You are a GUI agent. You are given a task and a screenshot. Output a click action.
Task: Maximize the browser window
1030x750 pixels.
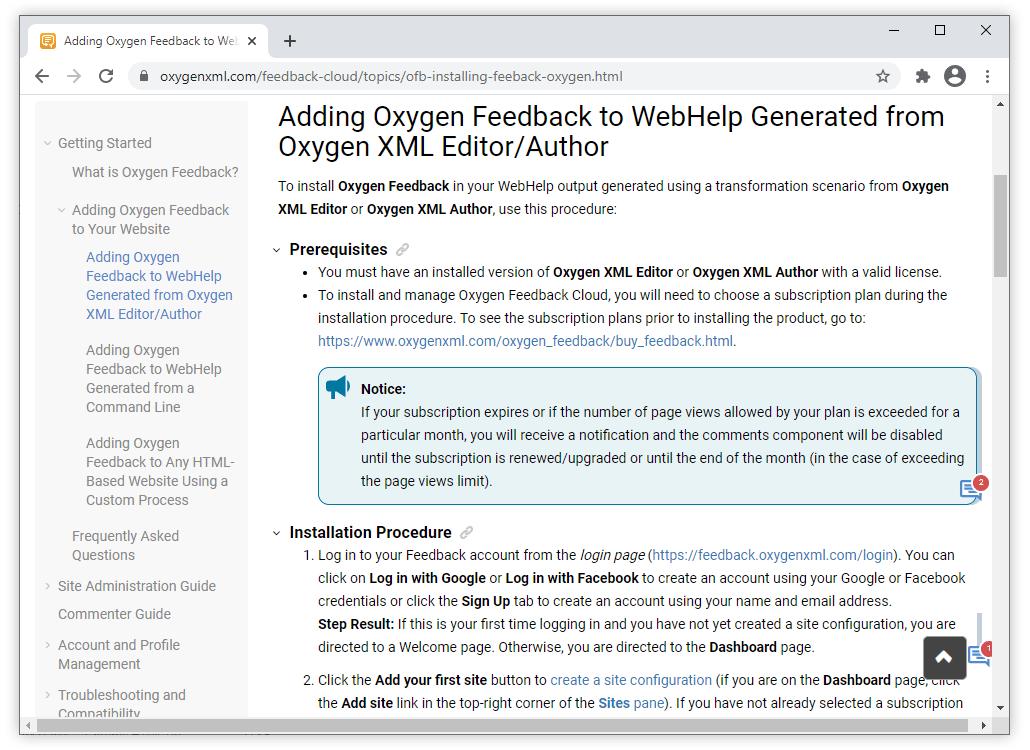pyautogui.click(x=940, y=30)
